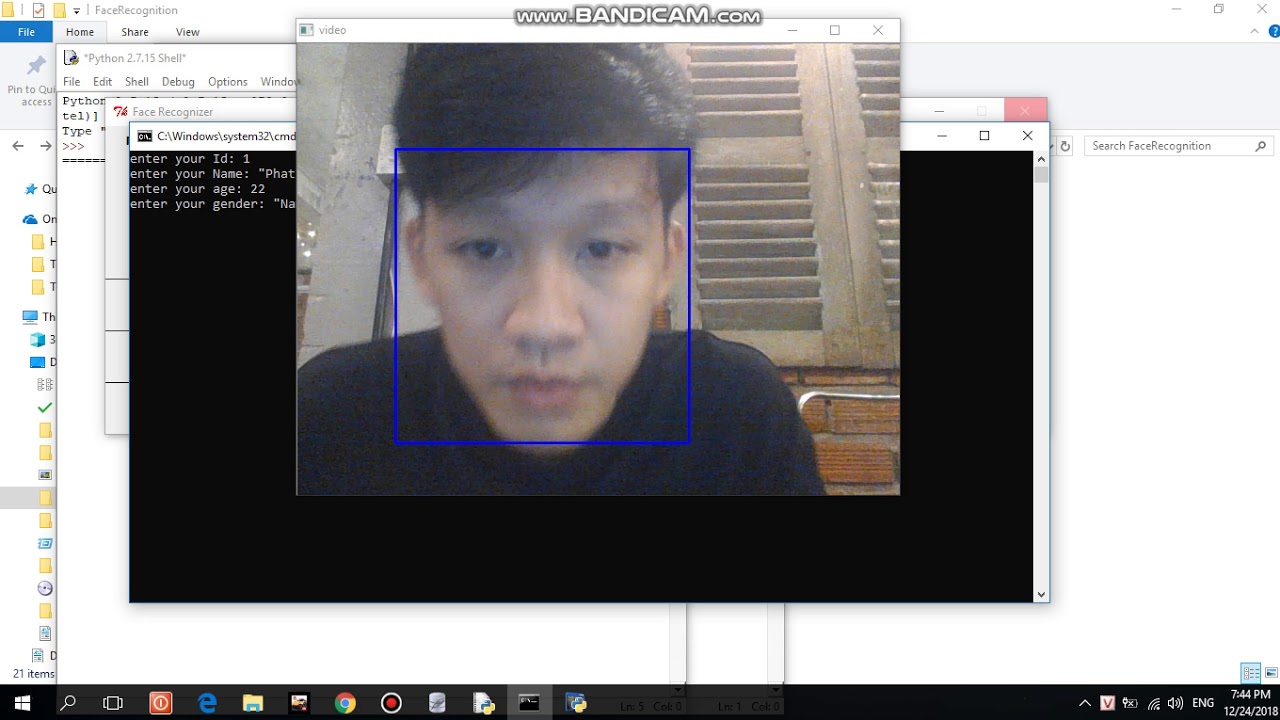Viewport: 1280px width, 720px height.
Task: Maximize the video window
Action: [x=835, y=30]
